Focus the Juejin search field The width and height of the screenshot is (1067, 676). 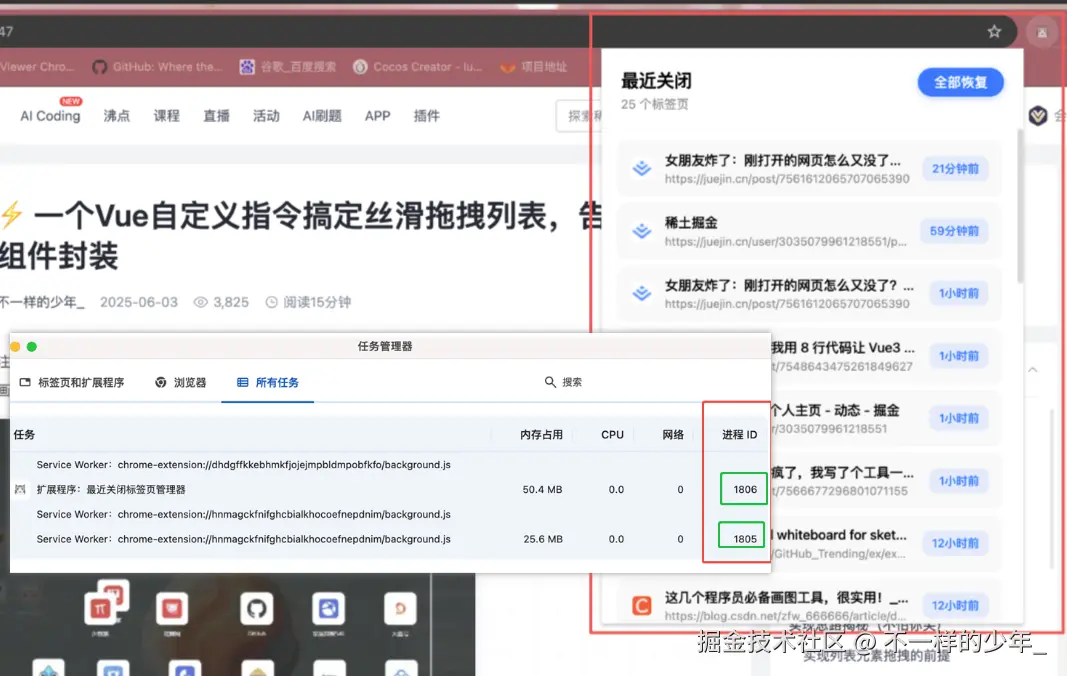(x=578, y=116)
